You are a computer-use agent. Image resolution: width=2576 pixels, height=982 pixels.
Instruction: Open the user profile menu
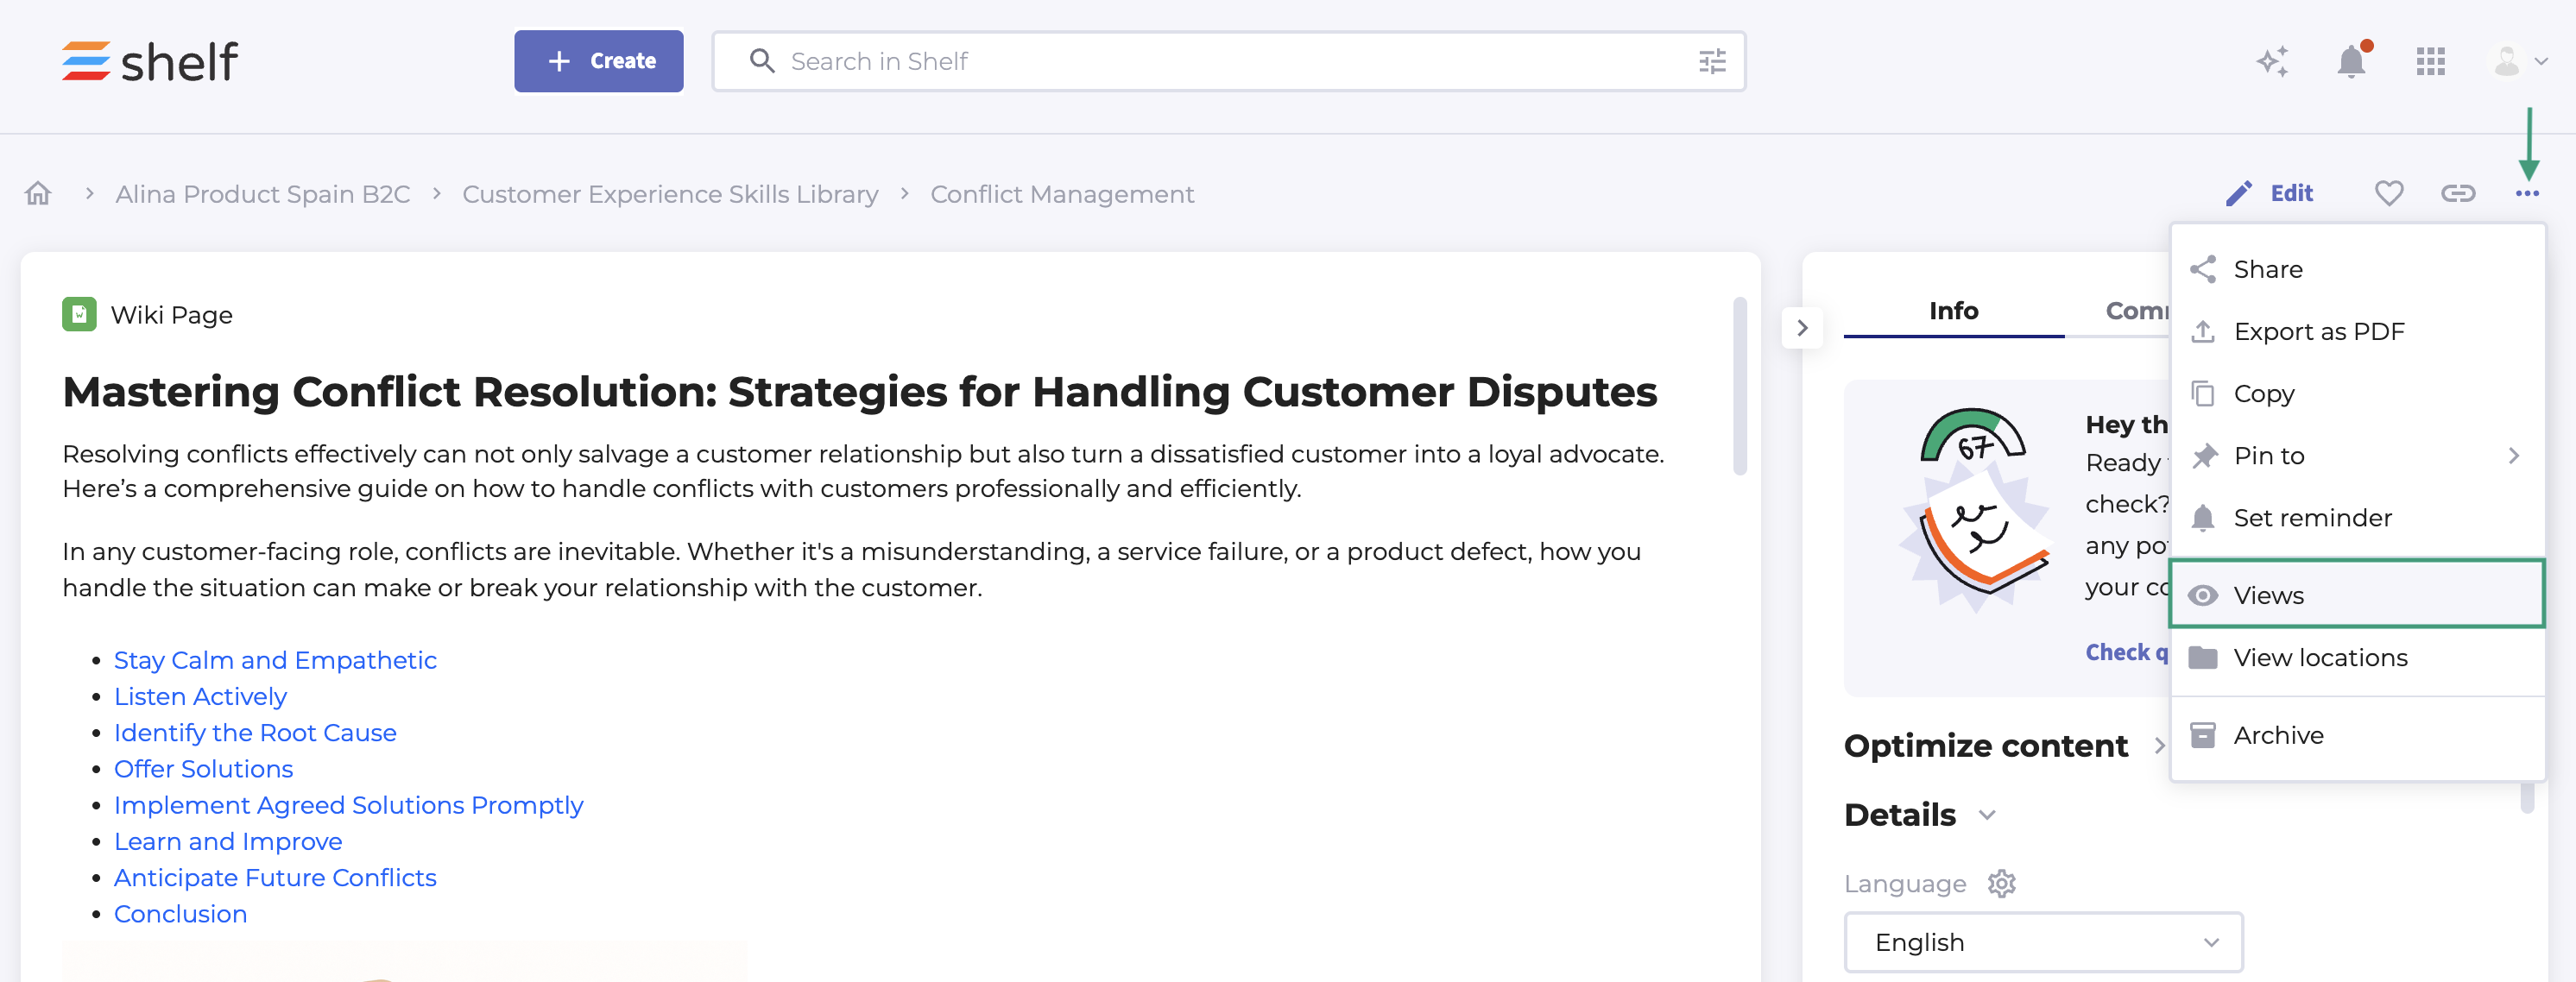2517,62
